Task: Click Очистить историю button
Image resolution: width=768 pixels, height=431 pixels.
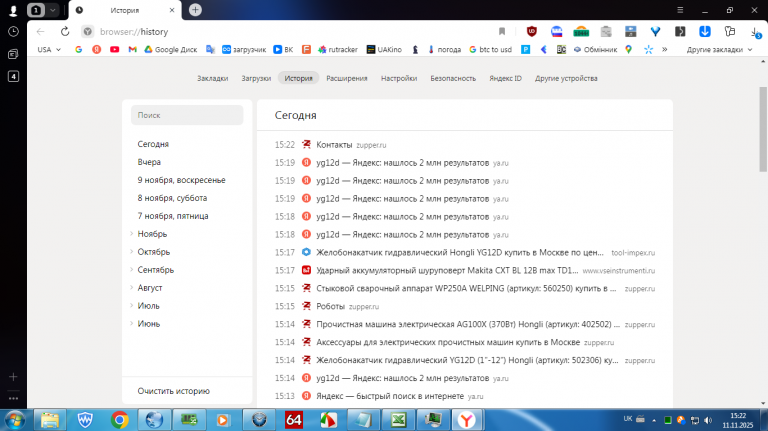Action: 173,391
